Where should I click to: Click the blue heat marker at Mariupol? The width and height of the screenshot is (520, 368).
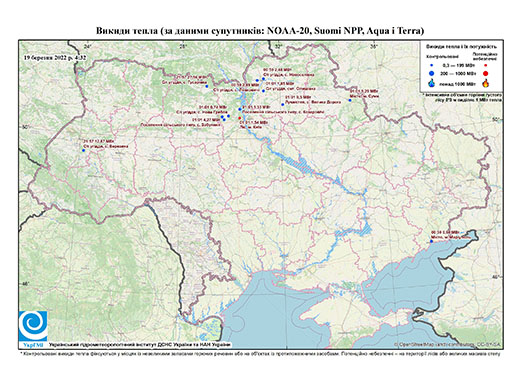(432, 241)
